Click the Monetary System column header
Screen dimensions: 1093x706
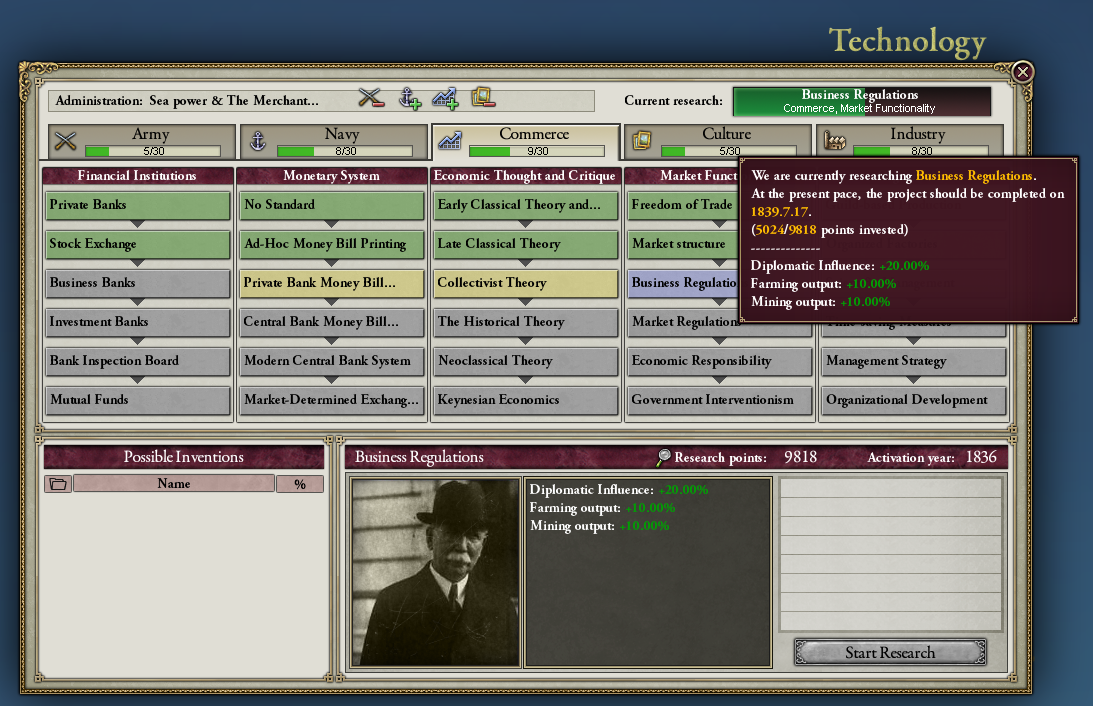tap(332, 176)
